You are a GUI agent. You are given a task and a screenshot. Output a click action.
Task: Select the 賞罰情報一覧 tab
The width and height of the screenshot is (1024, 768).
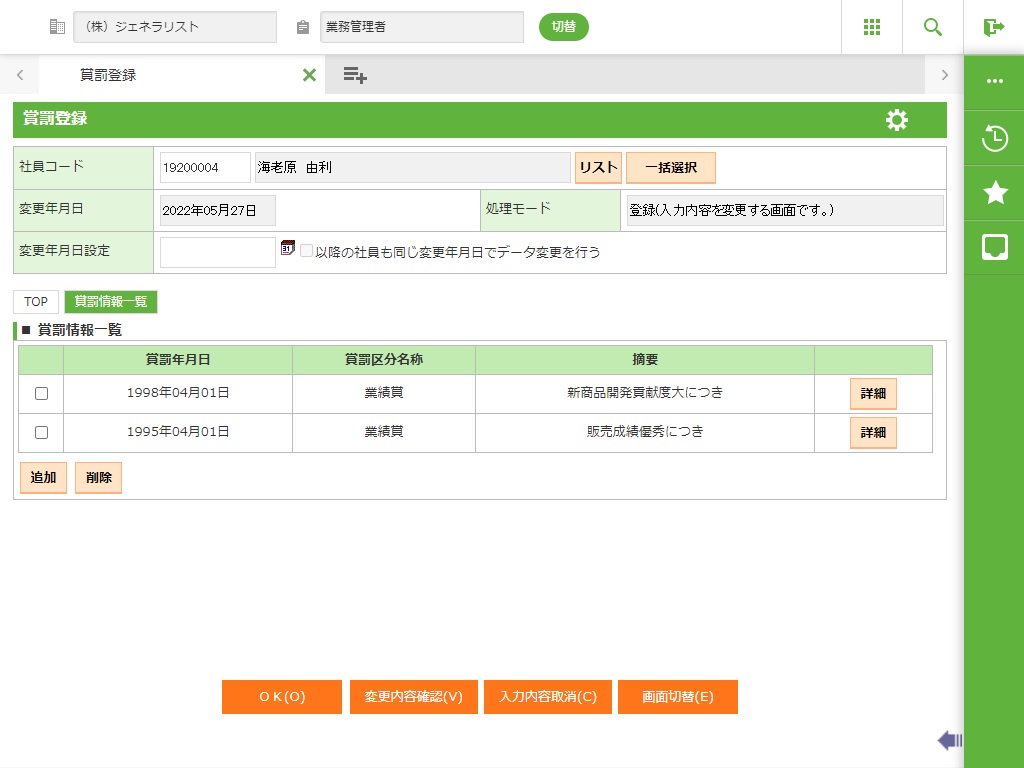coord(111,302)
